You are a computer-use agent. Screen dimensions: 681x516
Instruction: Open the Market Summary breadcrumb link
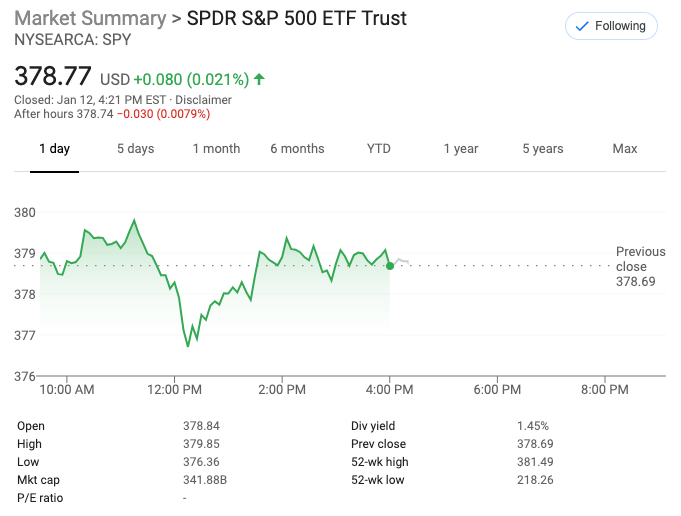click(x=90, y=19)
